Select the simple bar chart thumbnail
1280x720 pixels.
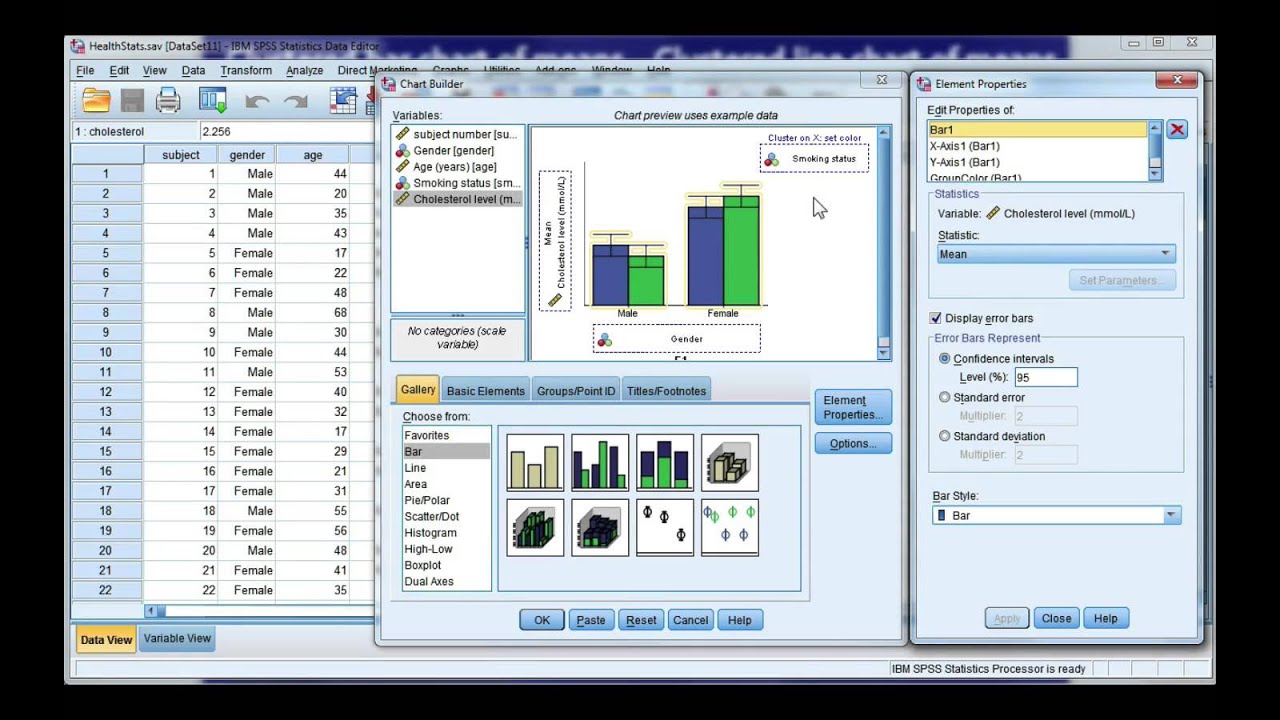535,463
